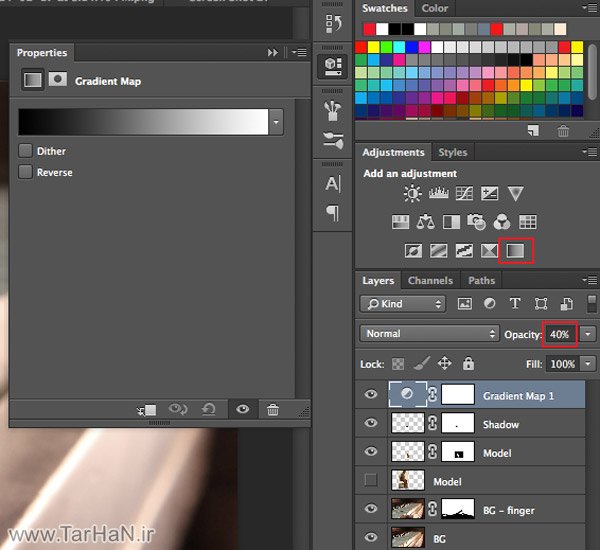Add a Vibrance adjustment layer
Image resolution: width=600 pixels, height=550 pixels.
pyautogui.click(x=516, y=194)
